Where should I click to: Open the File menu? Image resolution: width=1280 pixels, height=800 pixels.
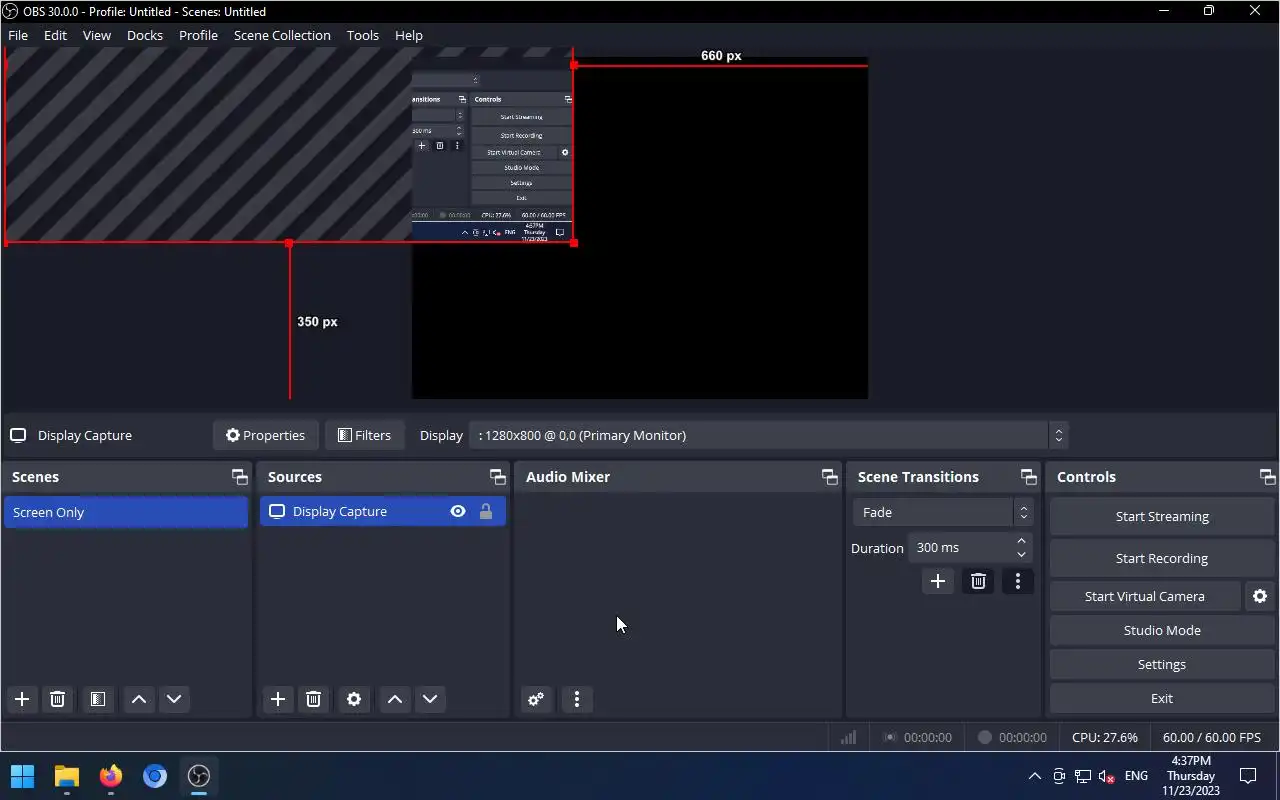coord(18,35)
